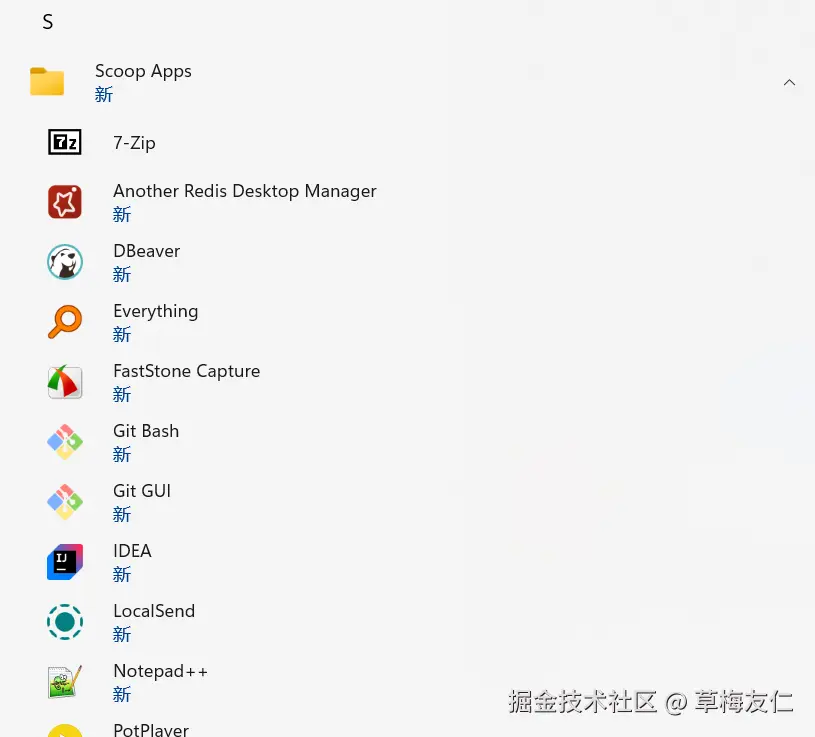Select the FastStone Capture name
Screen dimensions: 815x737
point(187,371)
